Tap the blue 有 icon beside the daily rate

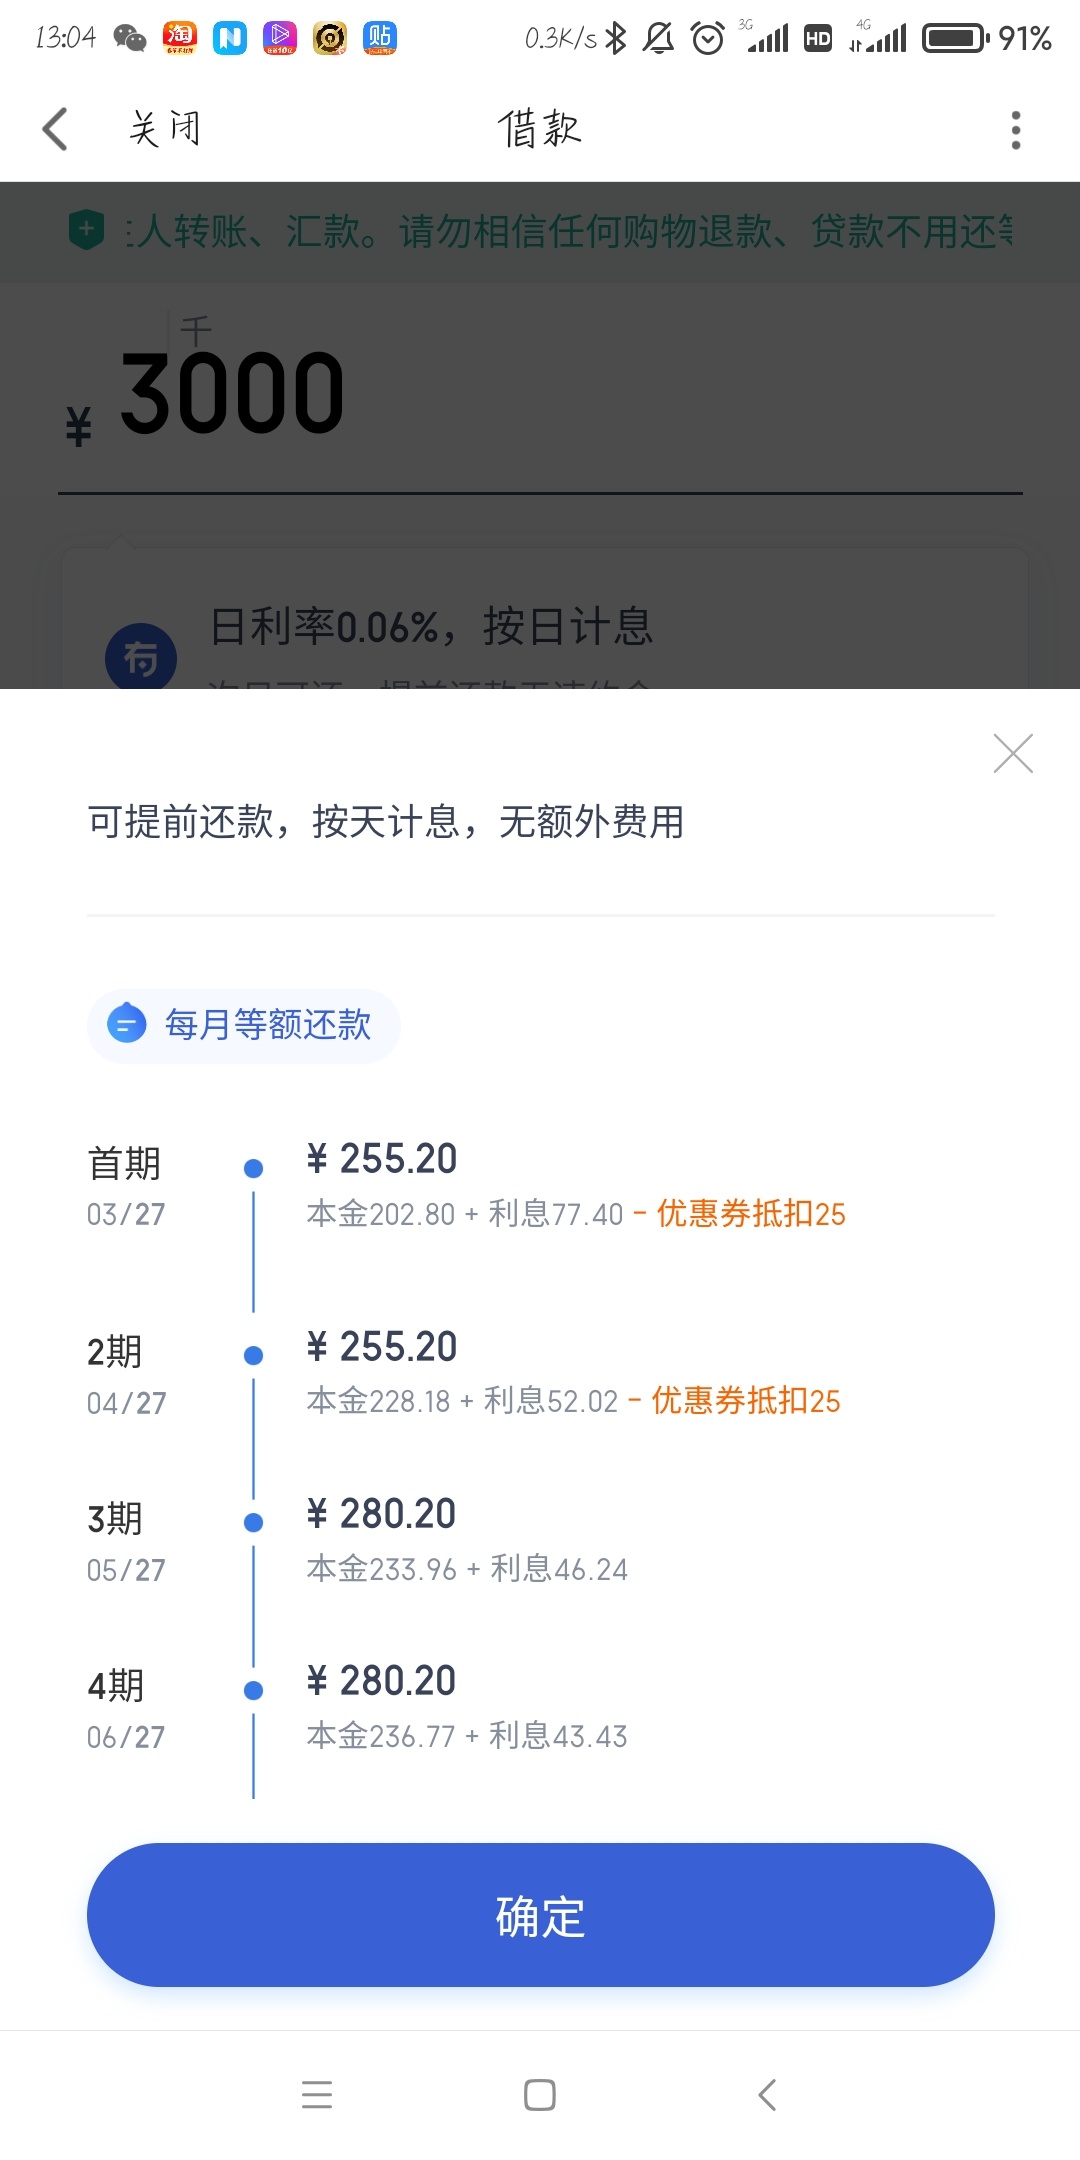click(141, 657)
